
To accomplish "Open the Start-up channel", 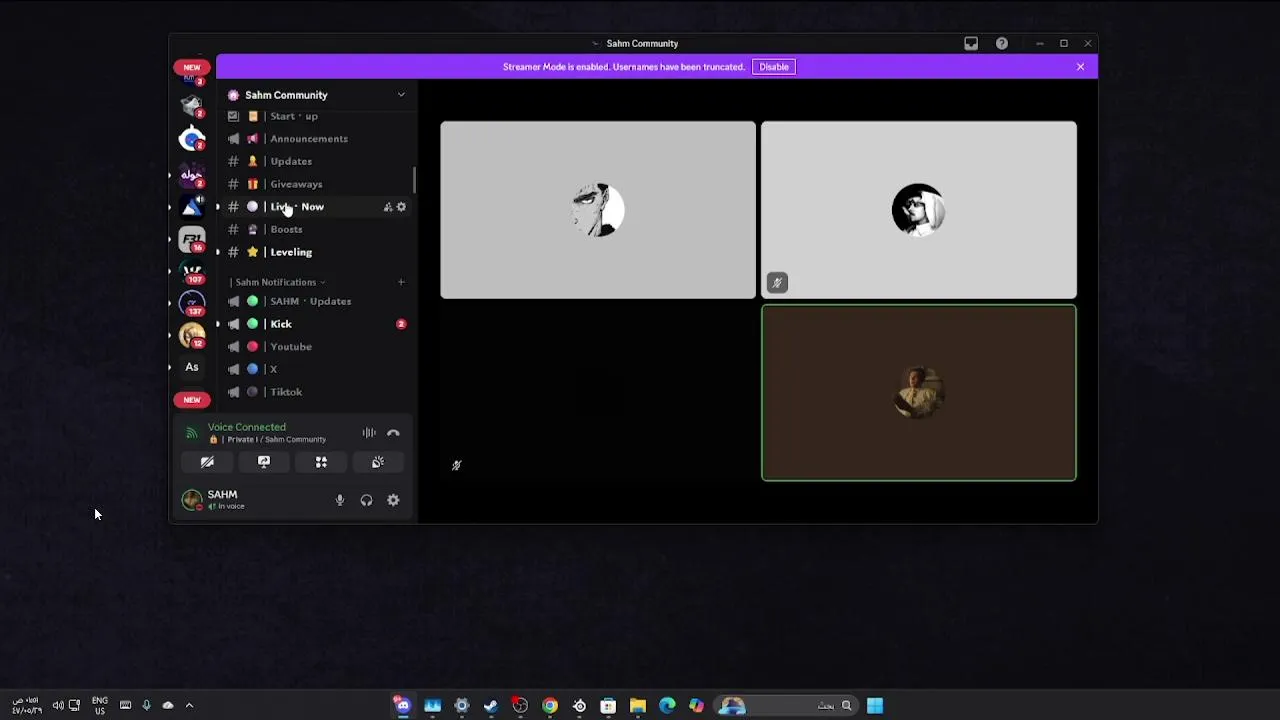I will pyautogui.click(x=316, y=116).
